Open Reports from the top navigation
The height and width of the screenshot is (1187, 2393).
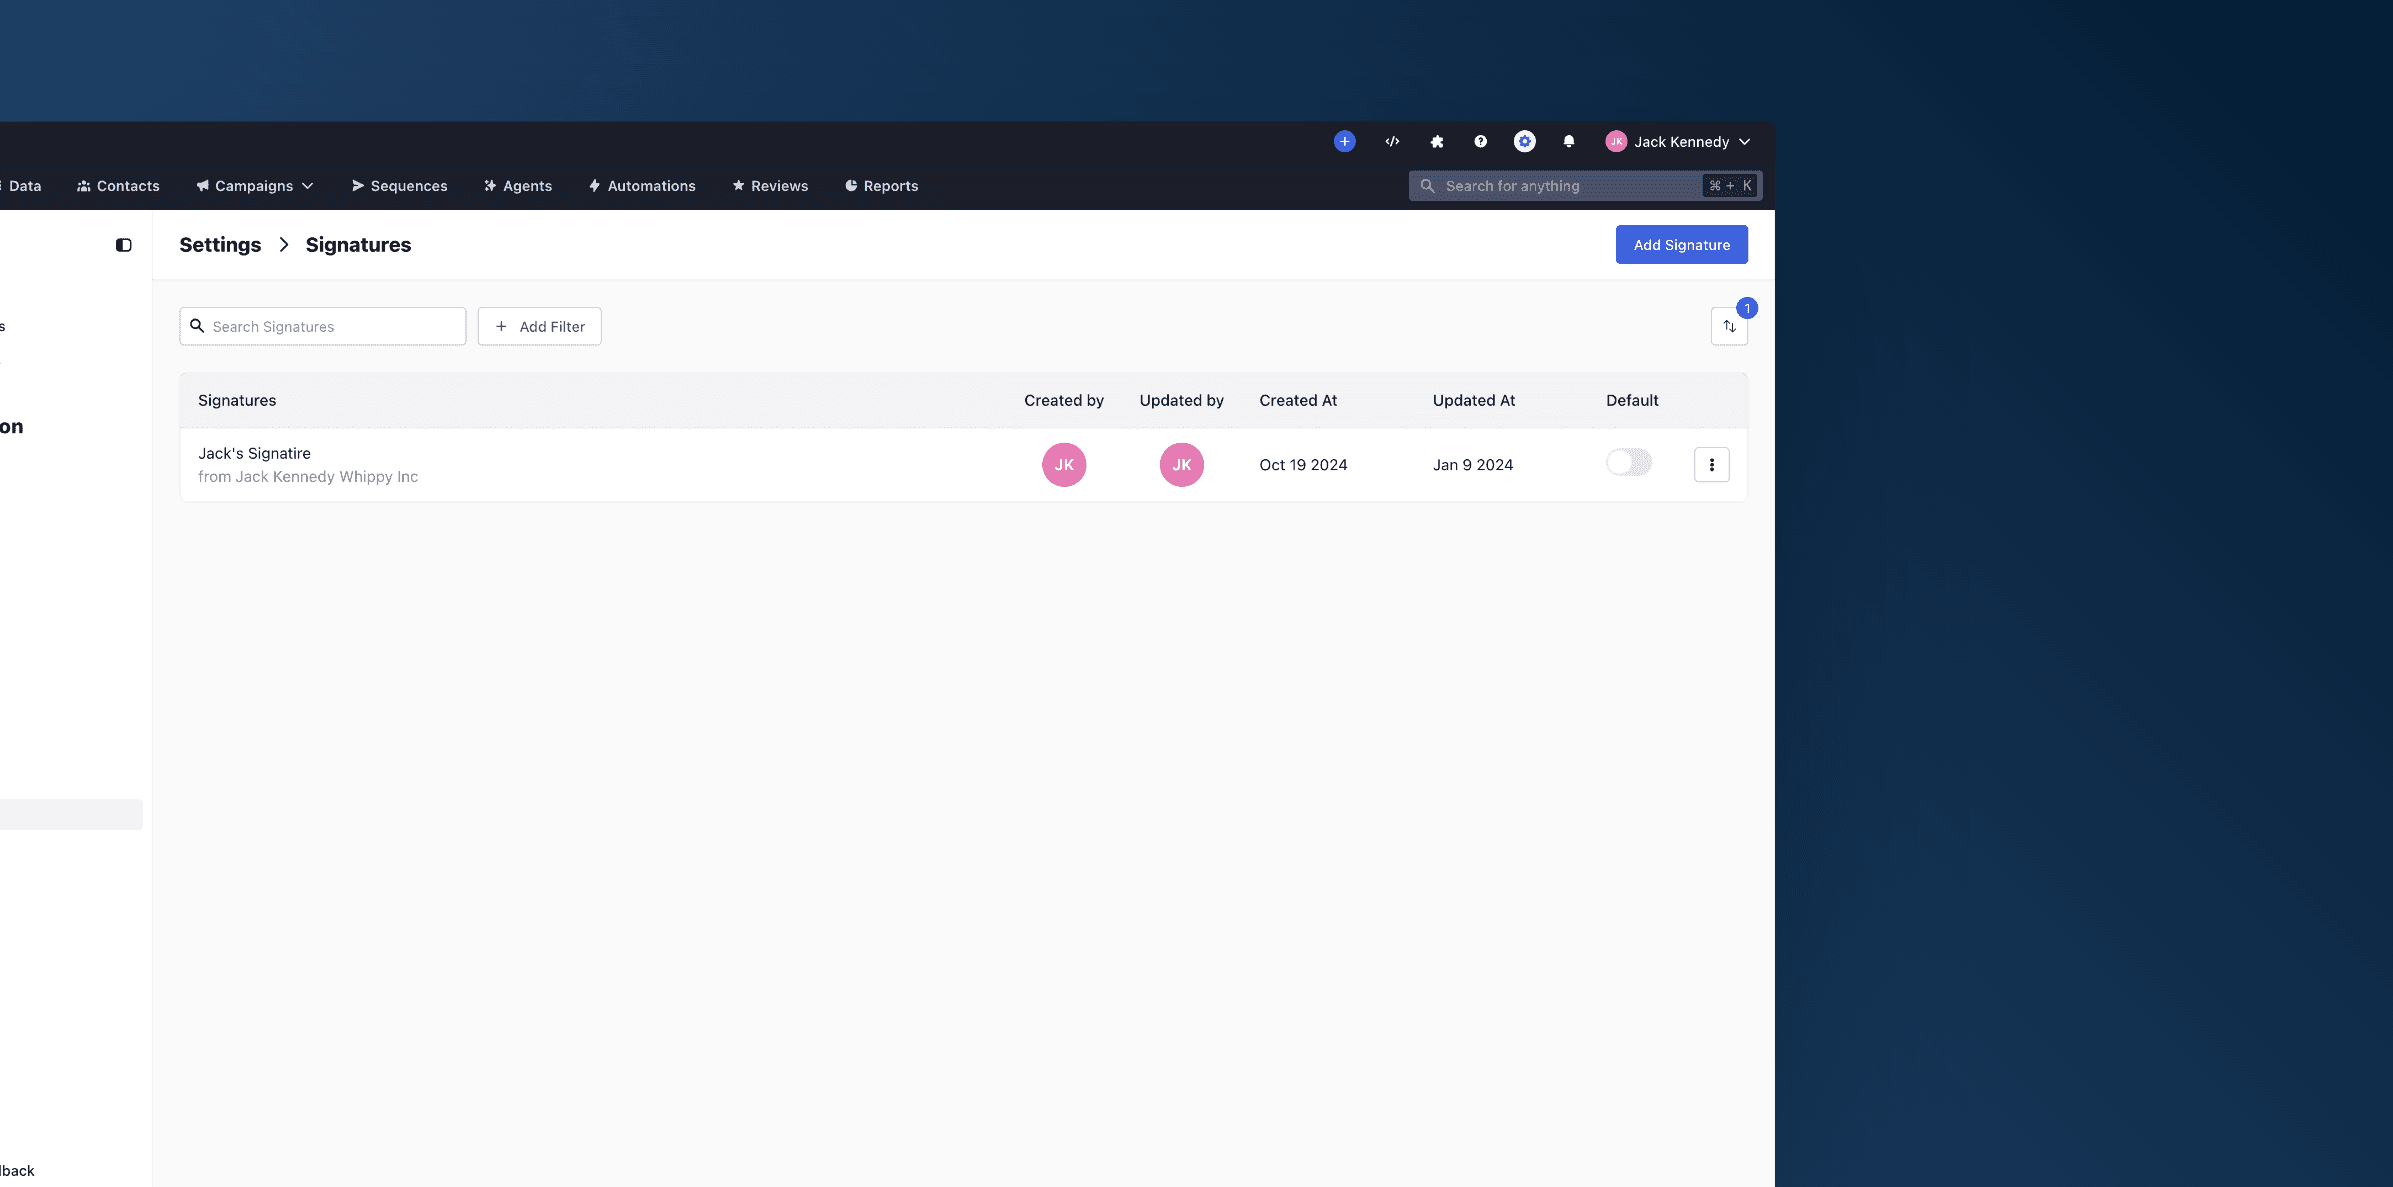tap(882, 185)
